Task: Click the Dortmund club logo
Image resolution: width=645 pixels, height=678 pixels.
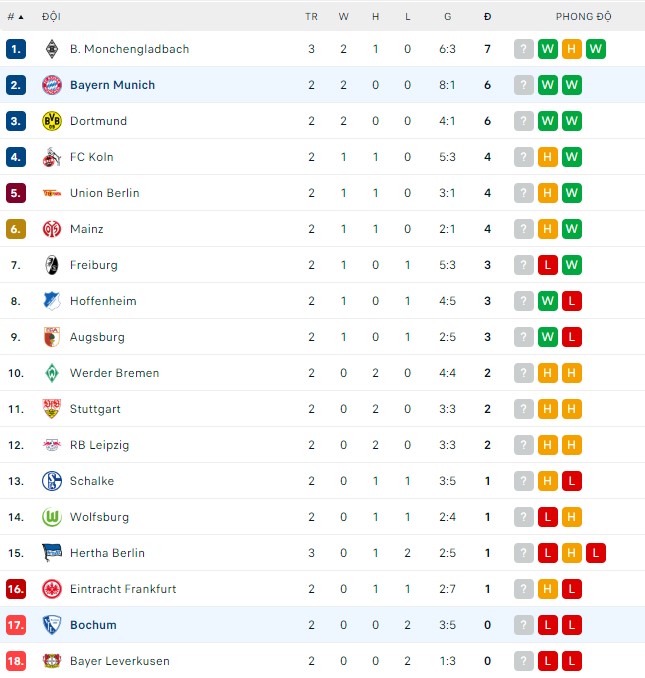Action: coord(52,121)
